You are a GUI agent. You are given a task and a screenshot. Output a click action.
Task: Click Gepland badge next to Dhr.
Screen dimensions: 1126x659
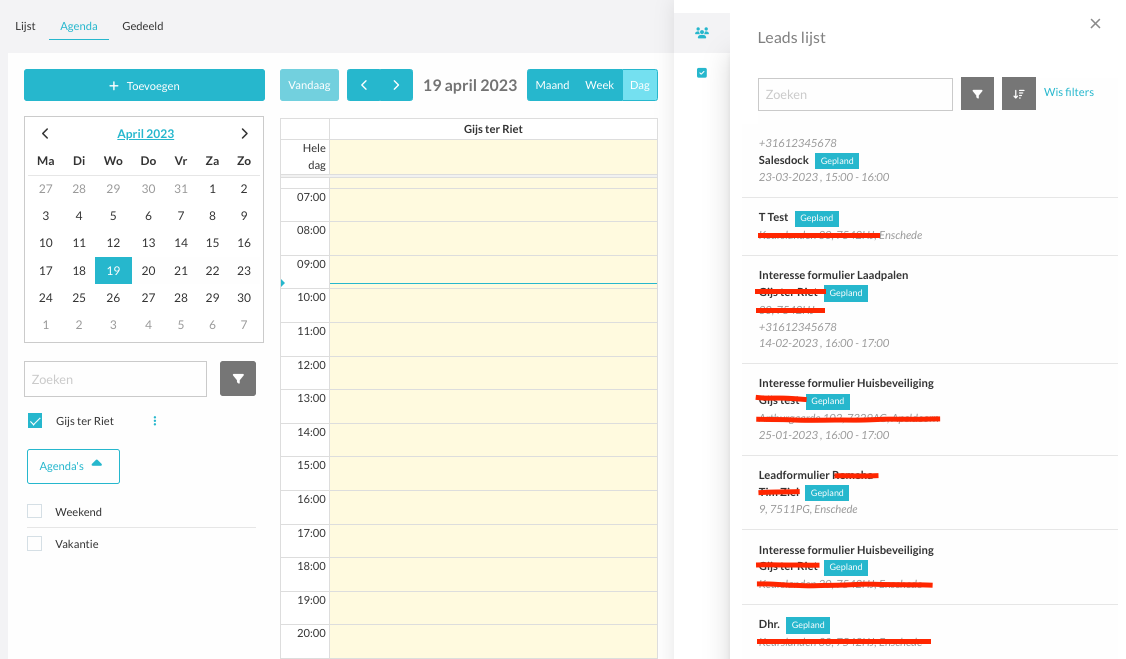coord(808,625)
